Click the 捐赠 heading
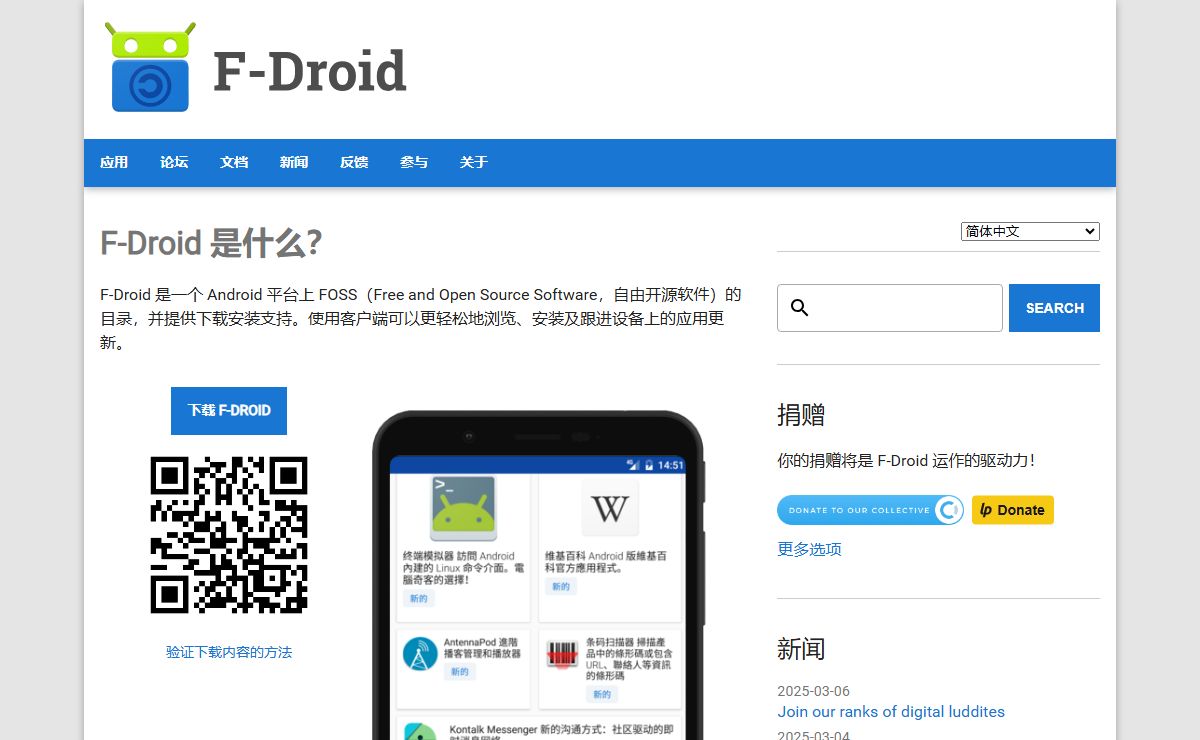This screenshot has width=1200, height=740. click(801, 415)
